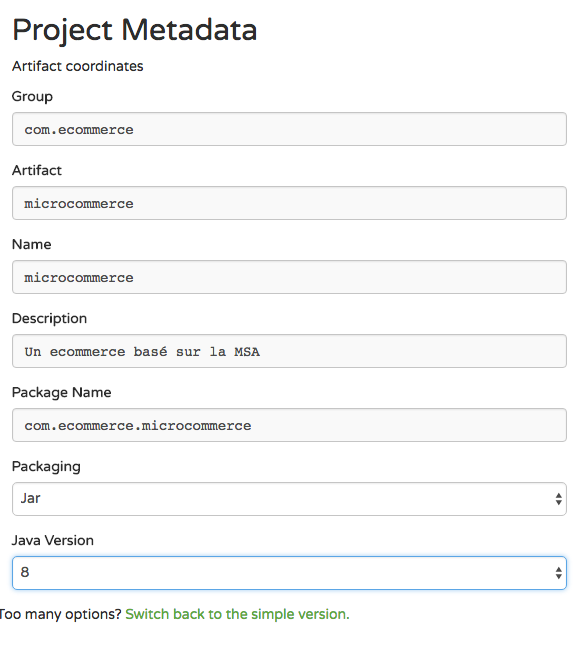
Task: Click the Too many options text
Action: [60, 614]
